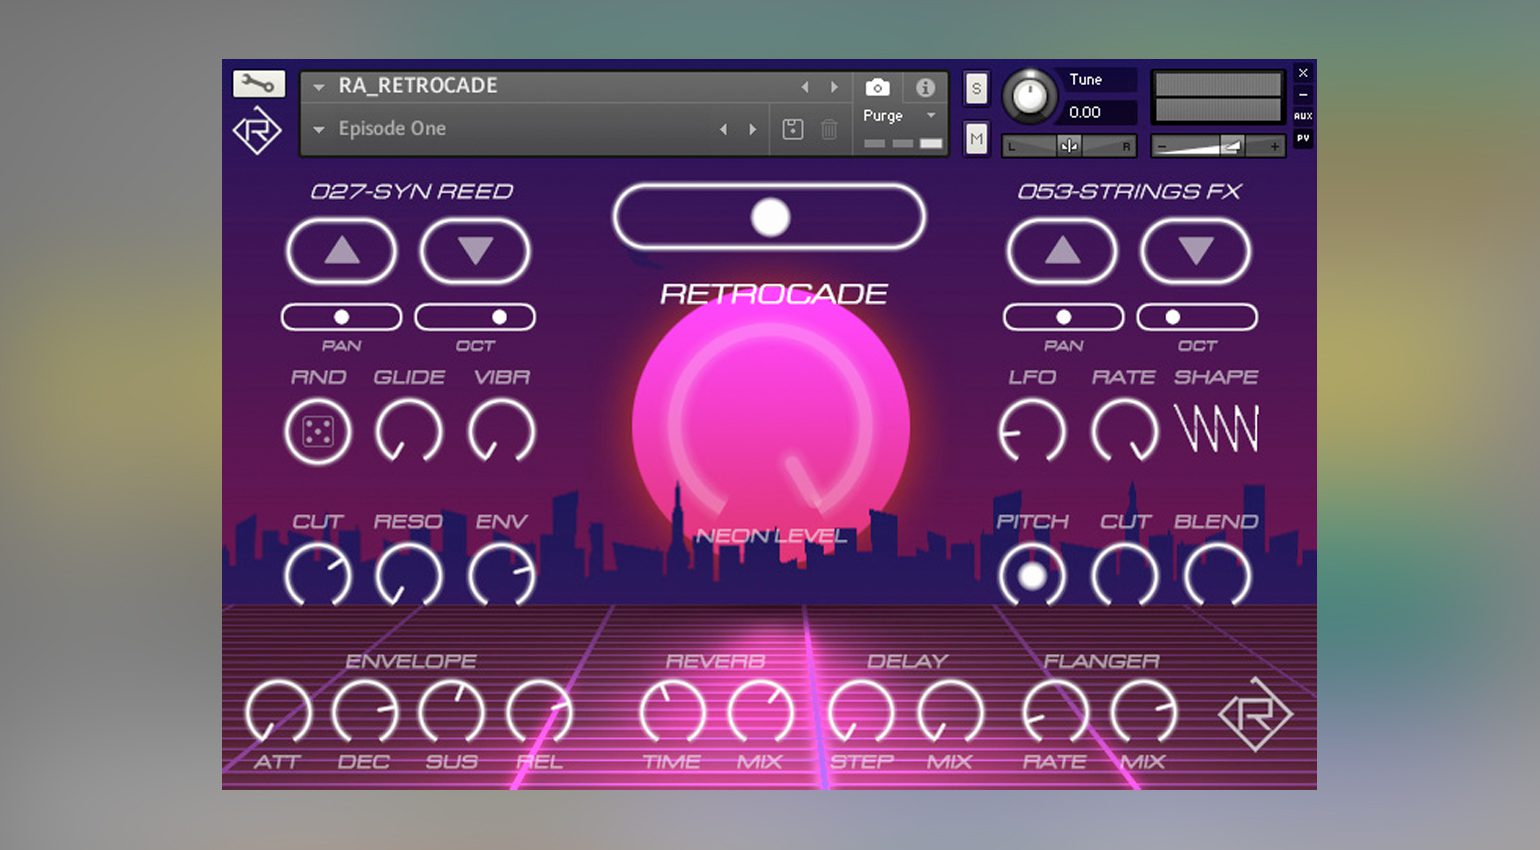Expand the Episode One preset dropdown
The width and height of the screenshot is (1540, 850).
pos(319,129)
